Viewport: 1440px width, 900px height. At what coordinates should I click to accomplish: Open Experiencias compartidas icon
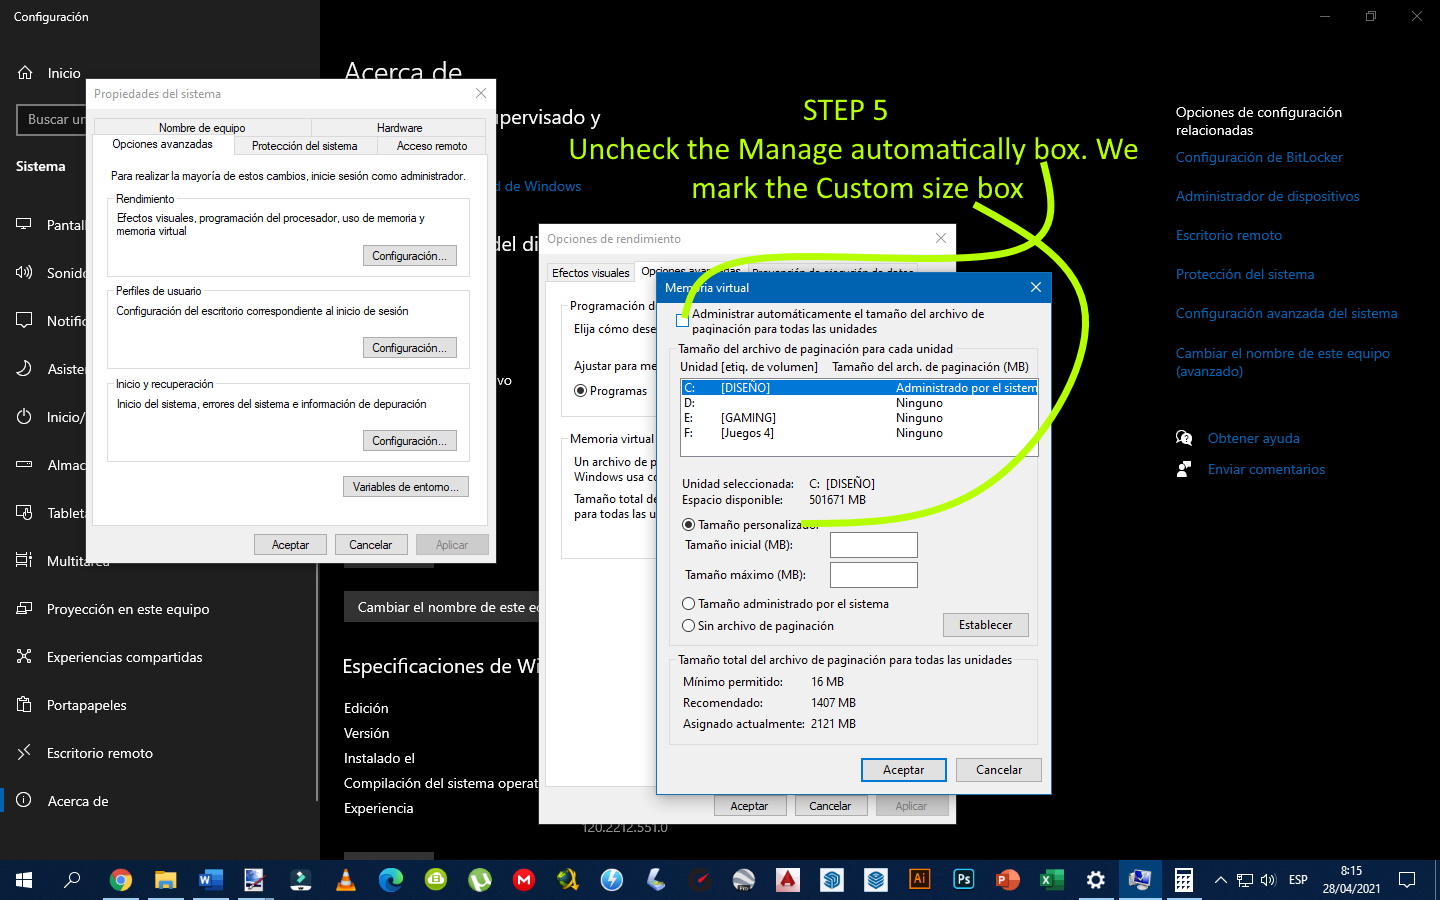(24, 656)
